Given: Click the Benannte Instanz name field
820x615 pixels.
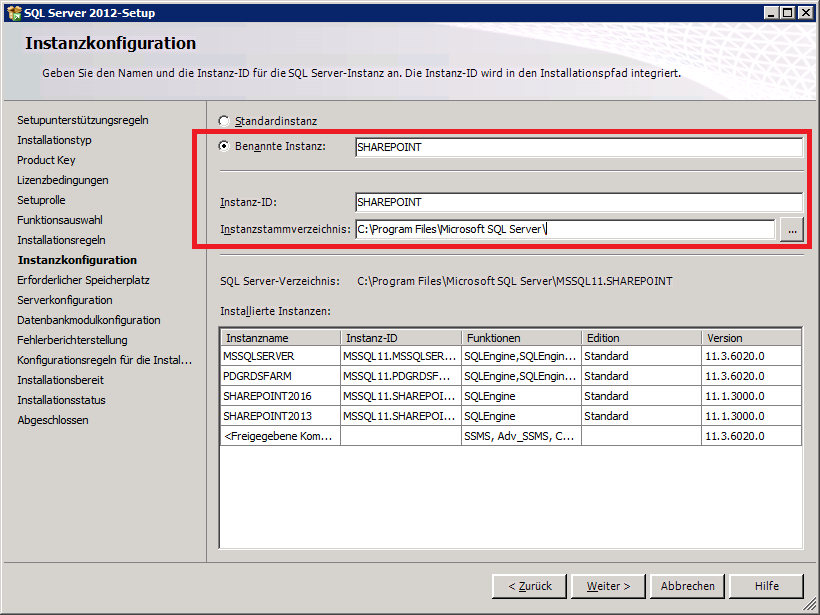Looking at the screenshot, I should [x=578, y=147].
